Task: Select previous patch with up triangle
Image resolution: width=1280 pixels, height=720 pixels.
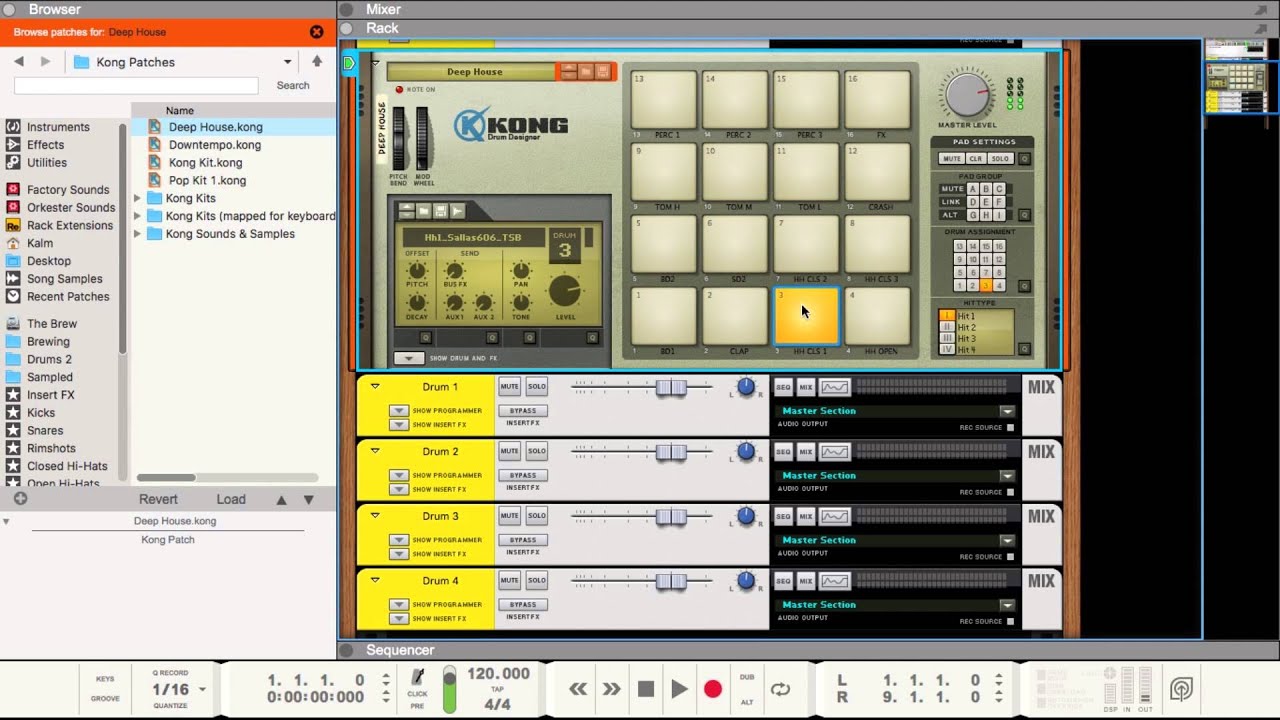Action: [x=281, y=500]
